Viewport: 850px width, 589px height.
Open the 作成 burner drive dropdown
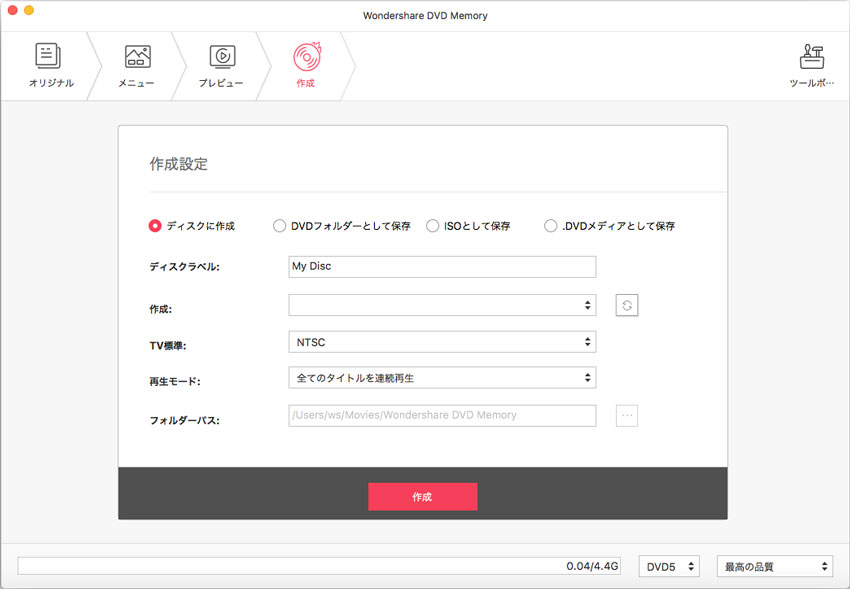pyautogui.click(x=442, y=305)
